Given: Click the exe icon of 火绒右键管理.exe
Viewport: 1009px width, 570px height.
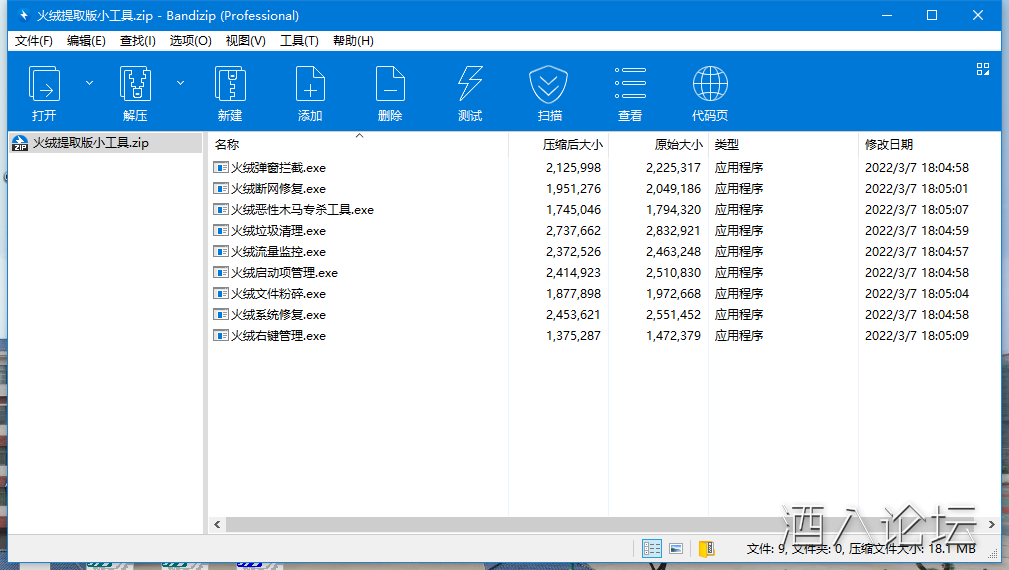Looking at the screenshot, I should pyautogui.click(x=221, y=335).
